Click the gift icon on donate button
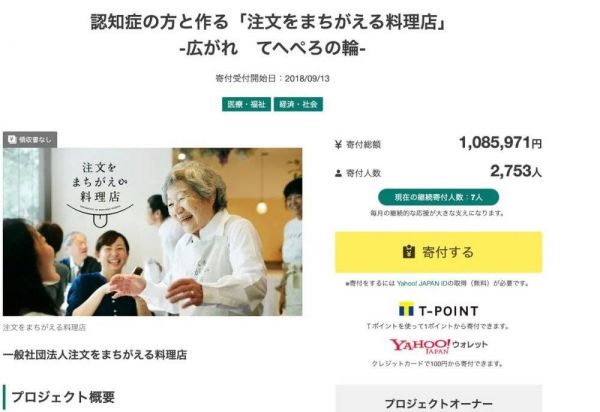Viewport: 600px width, 412px height. point(409,252)
